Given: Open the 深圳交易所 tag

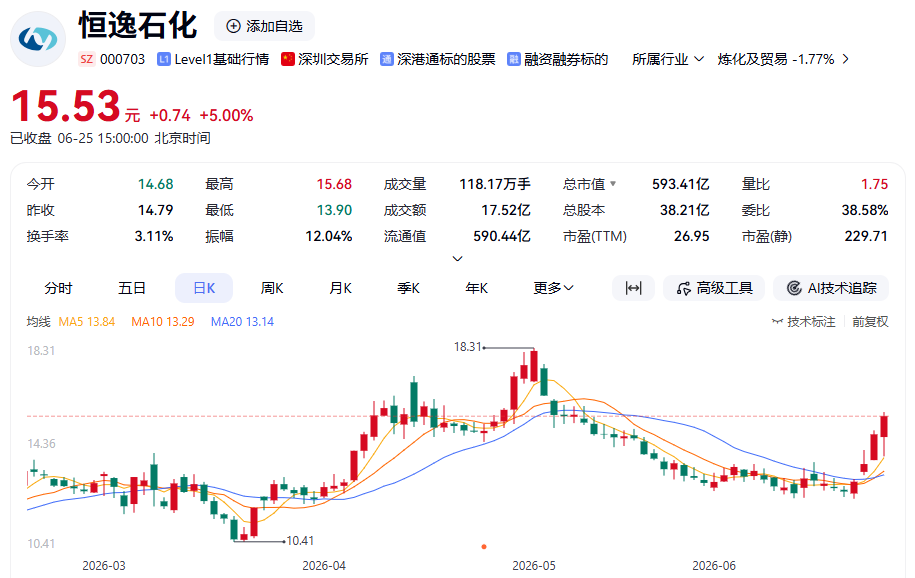Looking at the screenshot, I should click(x=333, y=60).
